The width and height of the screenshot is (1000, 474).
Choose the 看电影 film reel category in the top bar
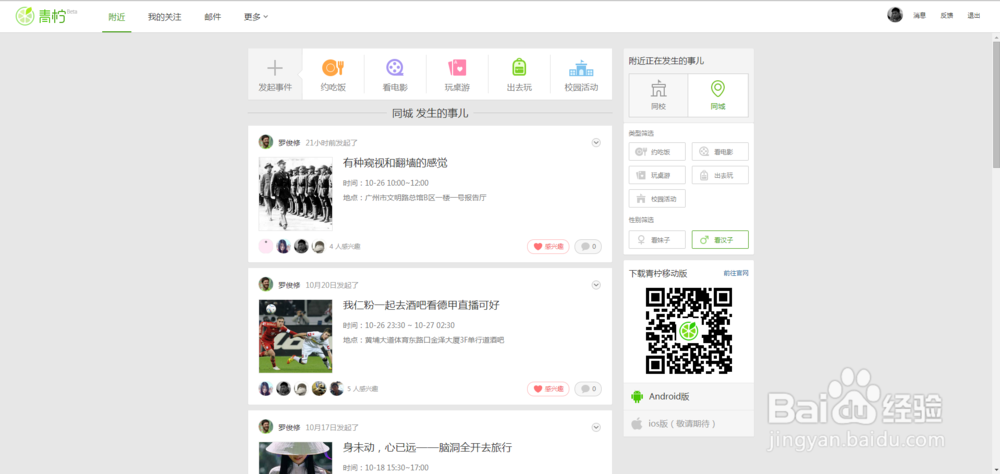click(x=395, y=75)
